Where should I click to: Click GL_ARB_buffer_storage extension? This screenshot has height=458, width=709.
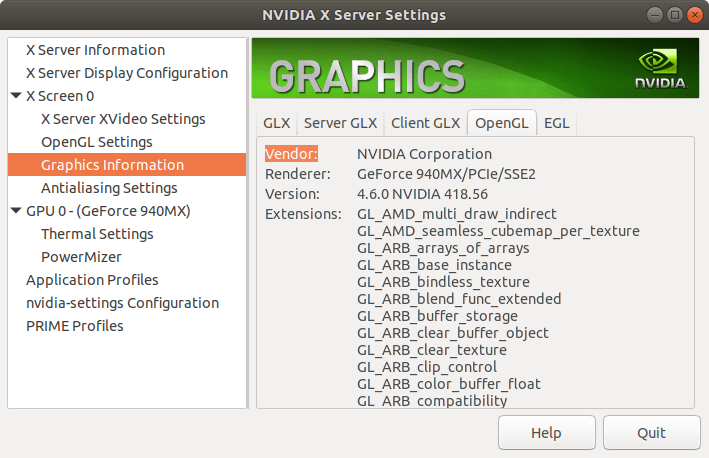pos(437,316)
